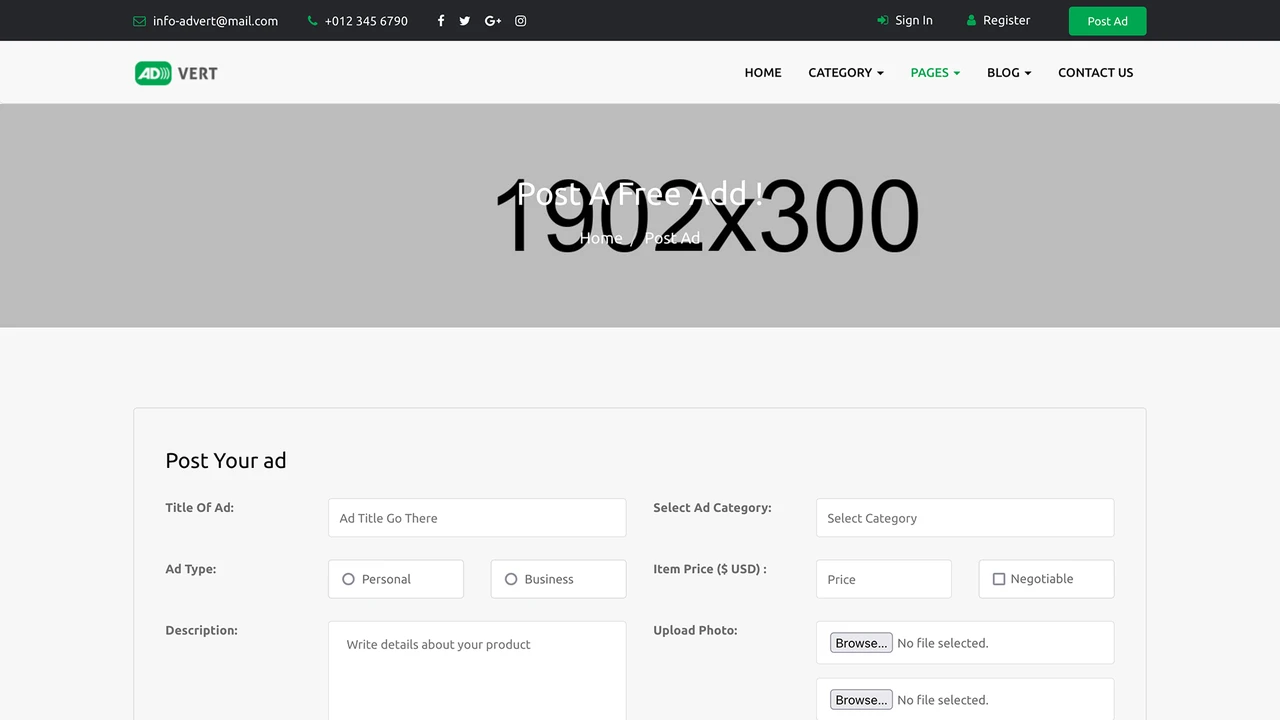Click the +012 345 6790 phone number
The image size is (1280, 720).
pyautogui.click(x=366, y=21)
